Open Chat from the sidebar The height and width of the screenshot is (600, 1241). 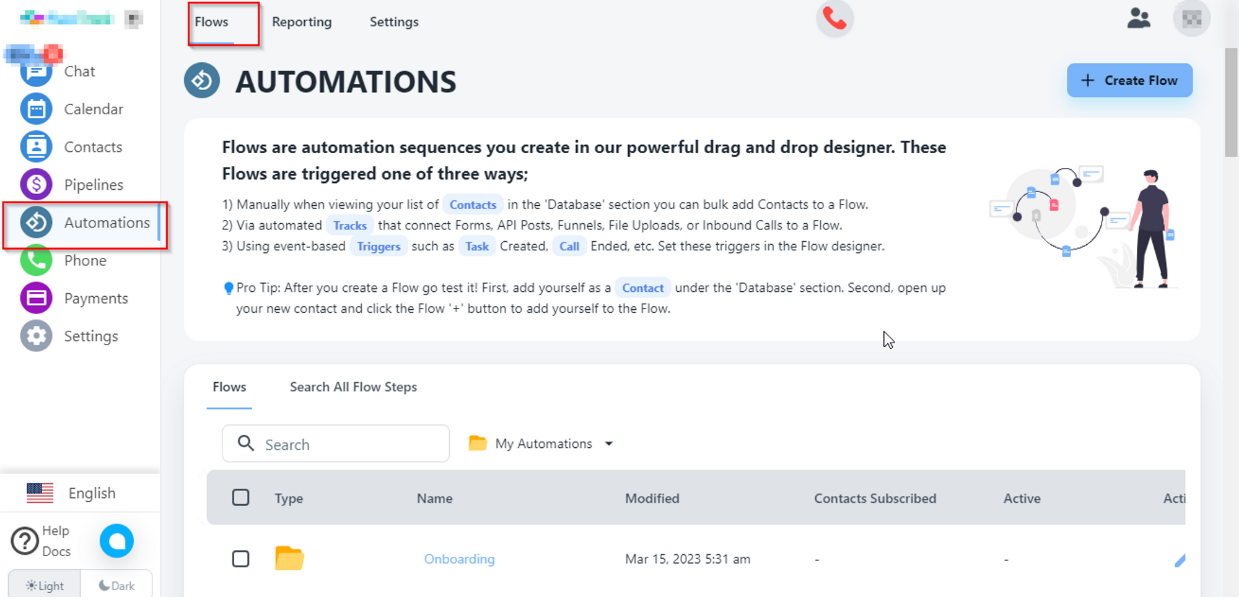37,71
